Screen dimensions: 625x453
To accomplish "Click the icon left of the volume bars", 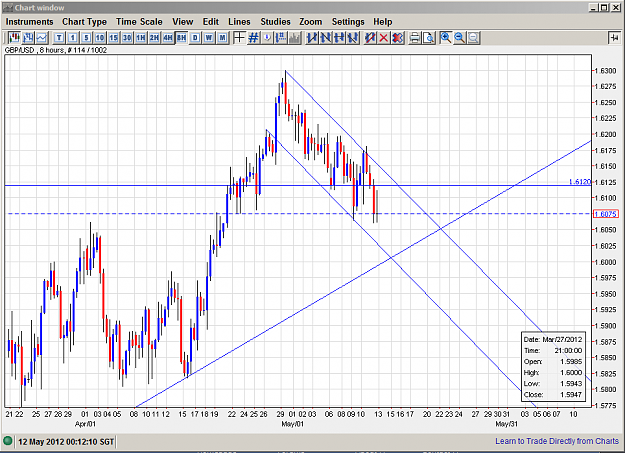I will [x=281, y=38].
